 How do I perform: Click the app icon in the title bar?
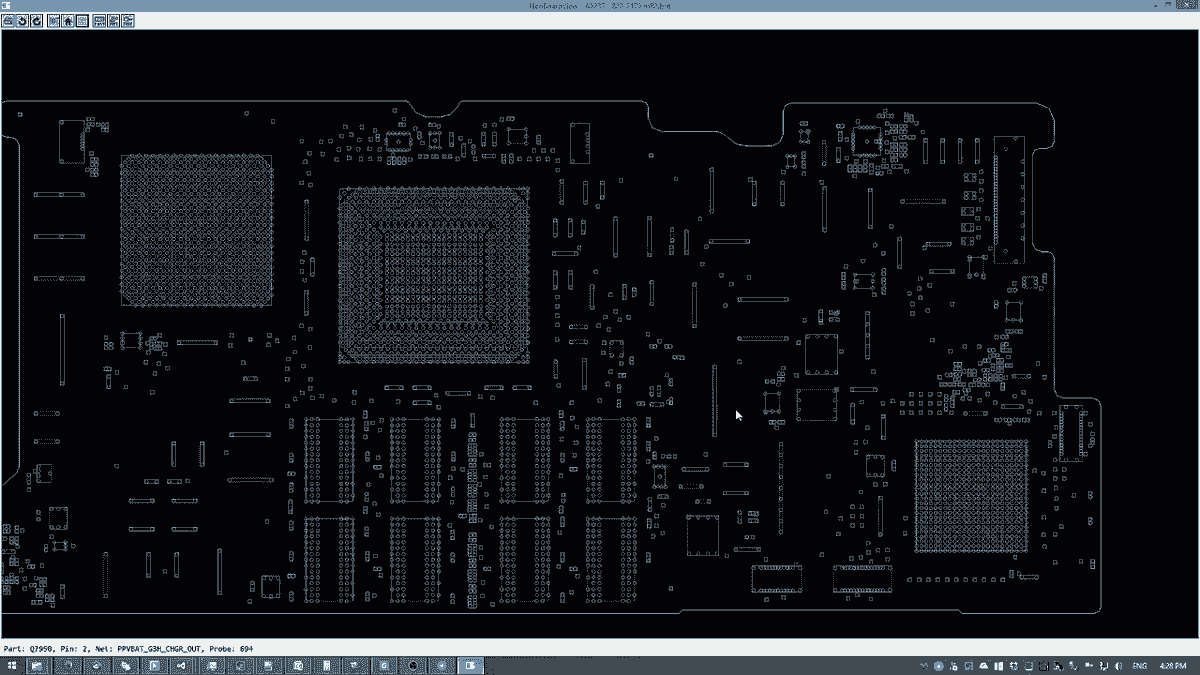6,6
